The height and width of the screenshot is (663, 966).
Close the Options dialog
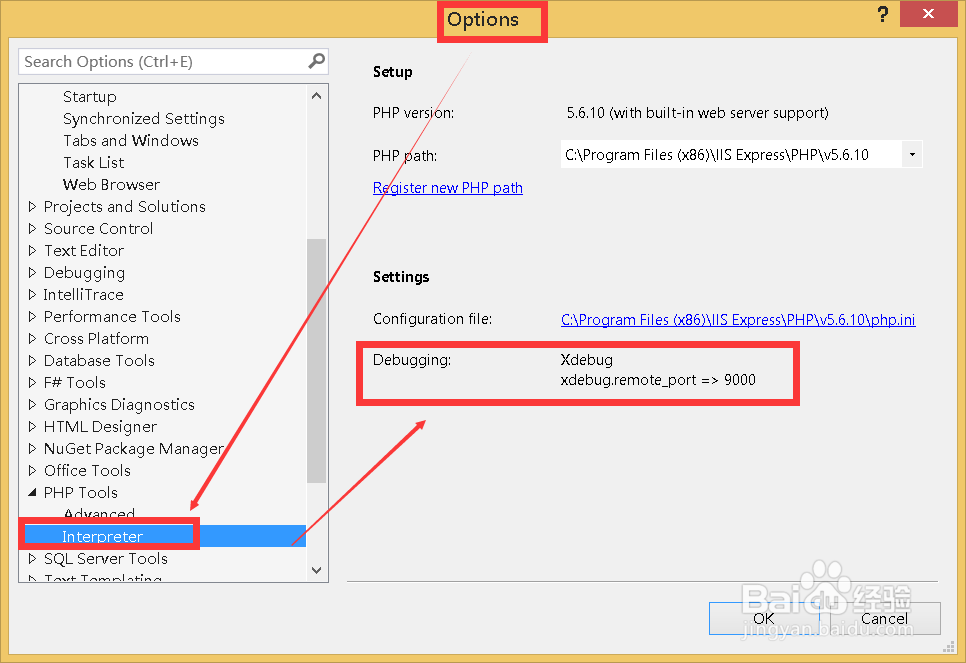pos(928,14)
